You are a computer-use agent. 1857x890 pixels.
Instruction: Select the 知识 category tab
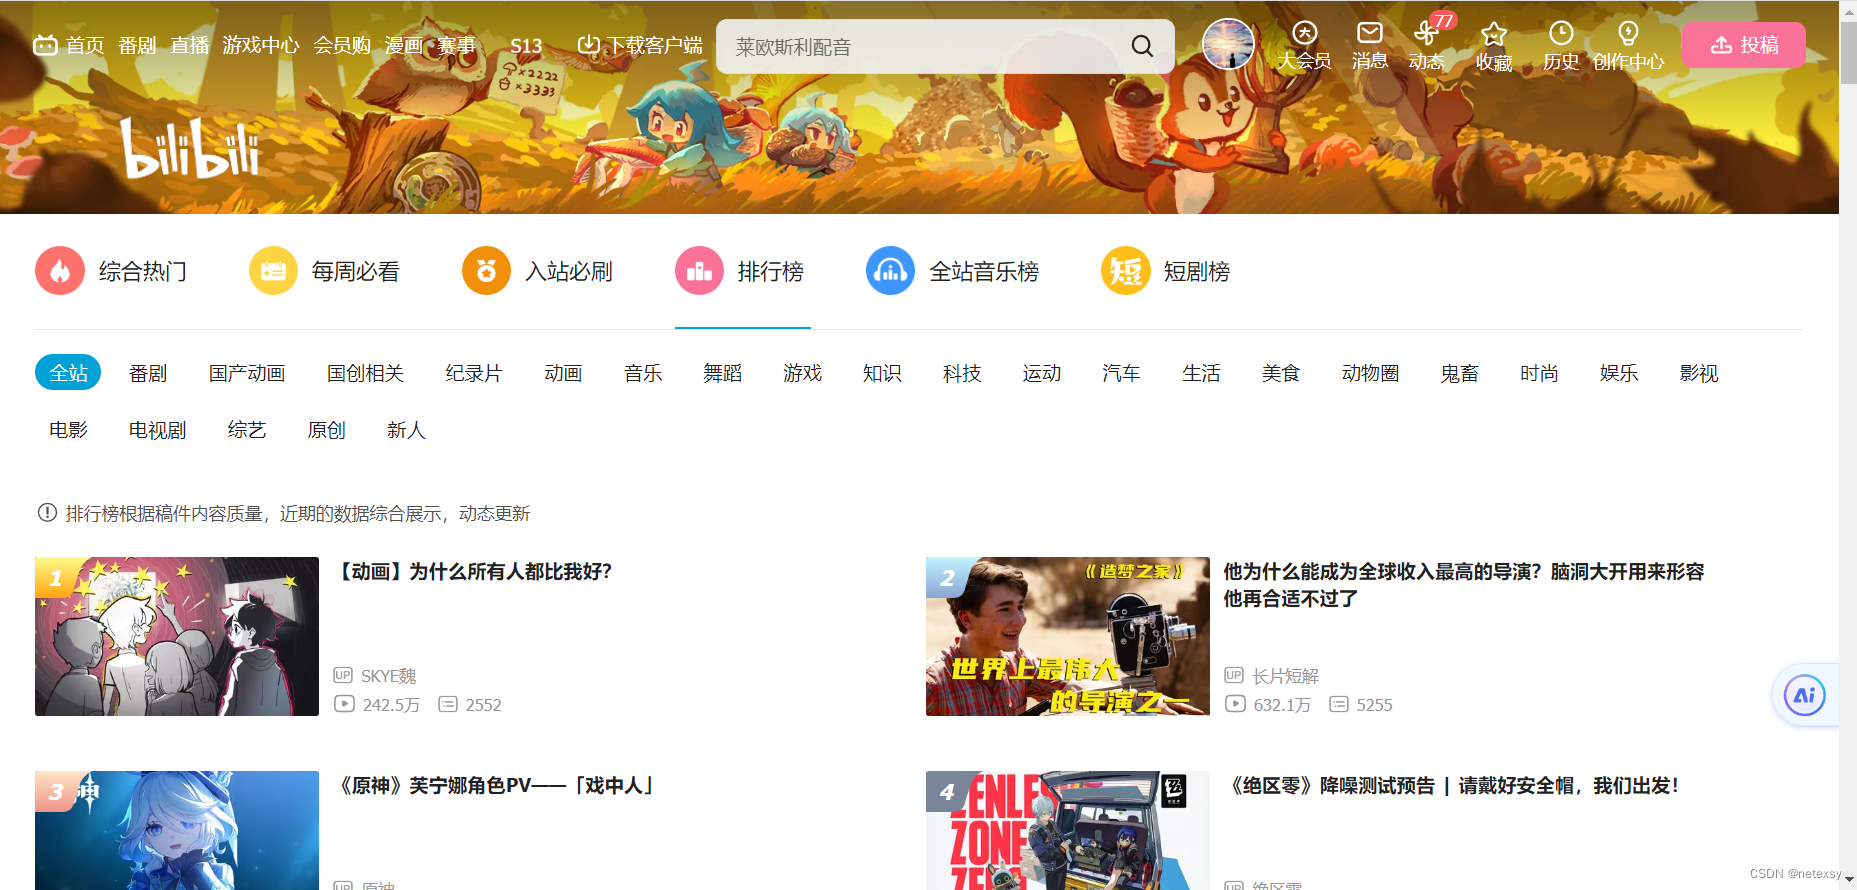[x=882, y=373]
